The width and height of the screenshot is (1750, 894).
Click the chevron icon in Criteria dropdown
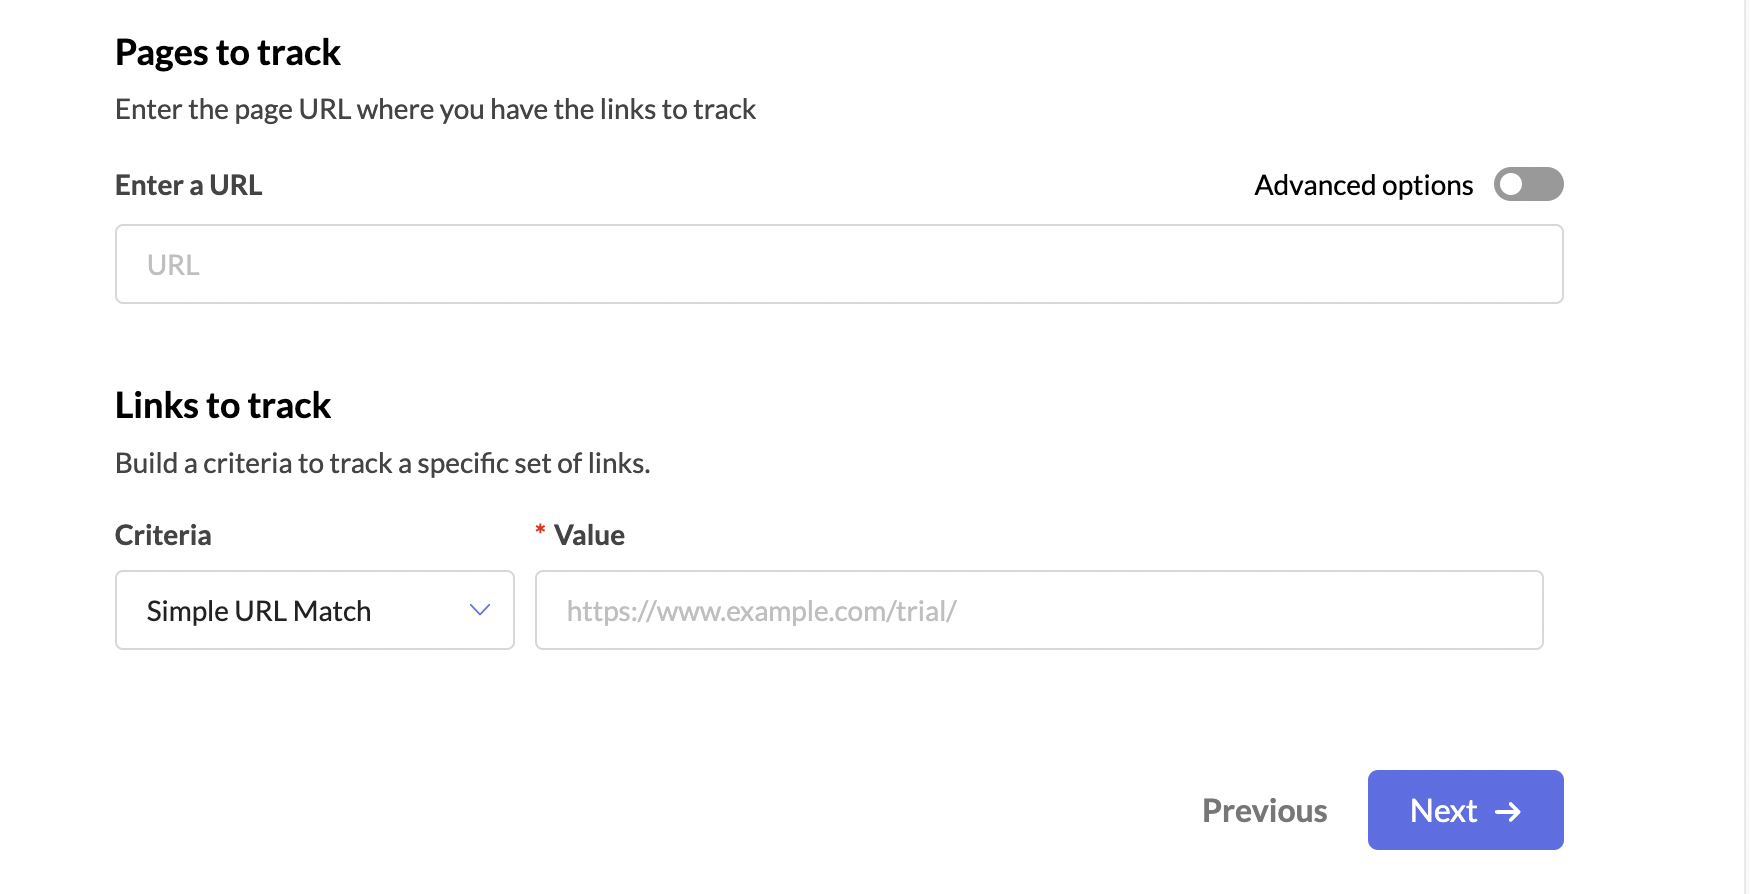tap(480, 610)
